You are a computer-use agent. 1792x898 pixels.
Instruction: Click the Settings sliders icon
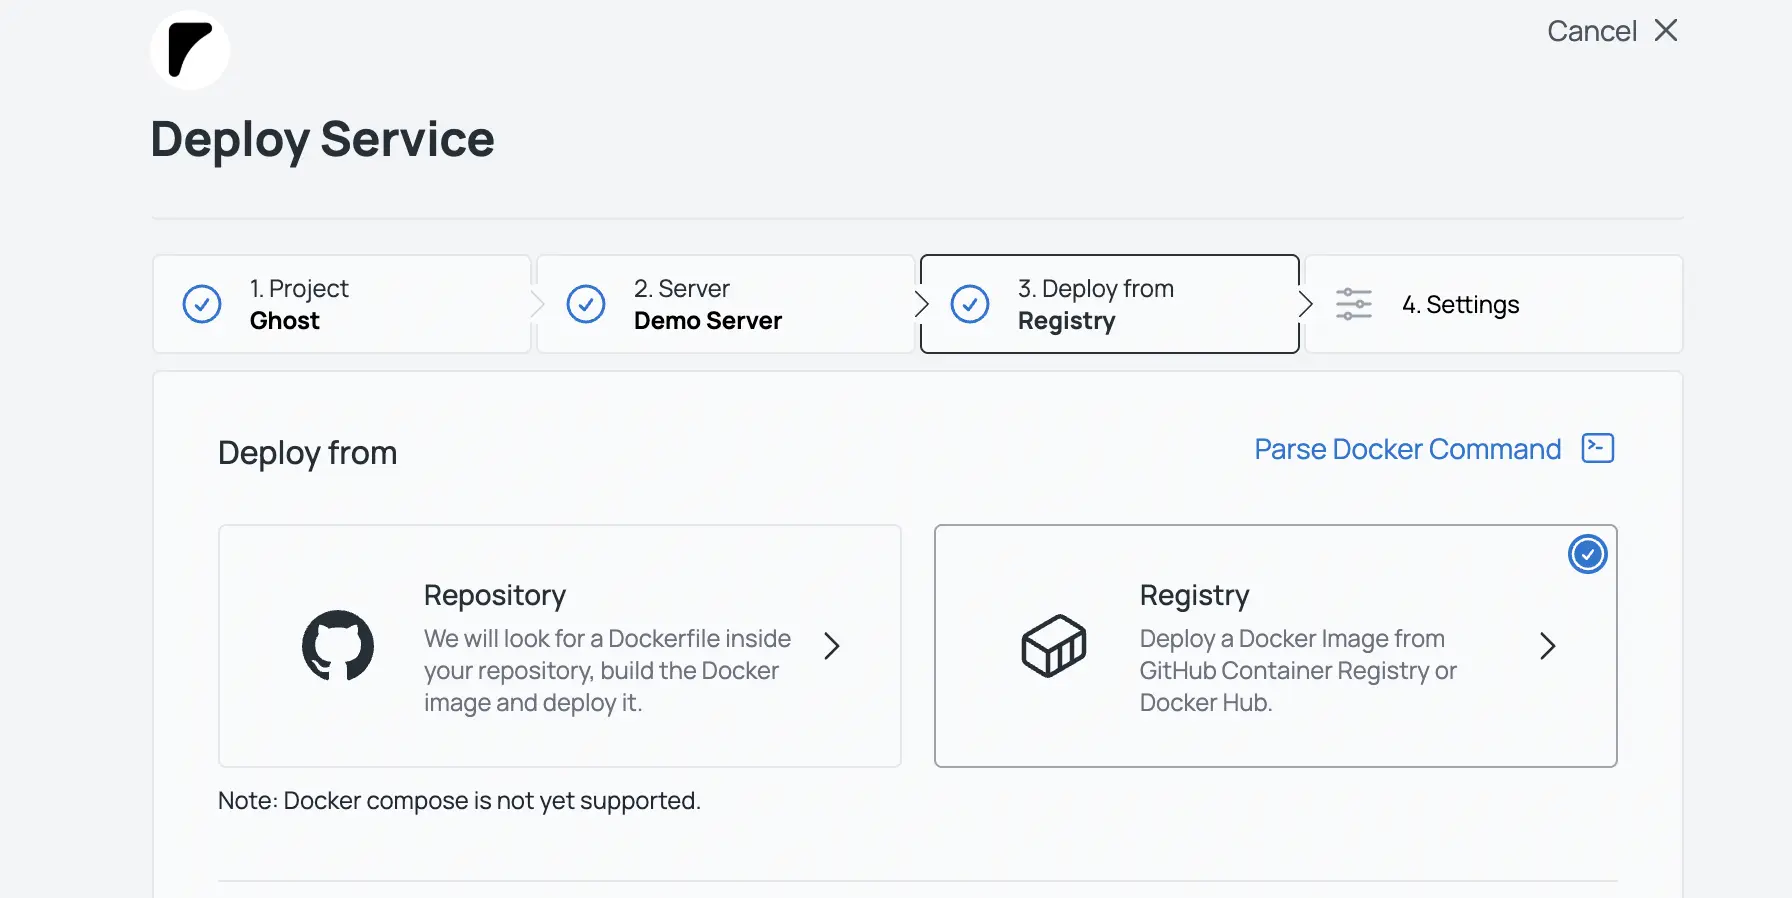pyautogui.click(x=1353, y=304)
